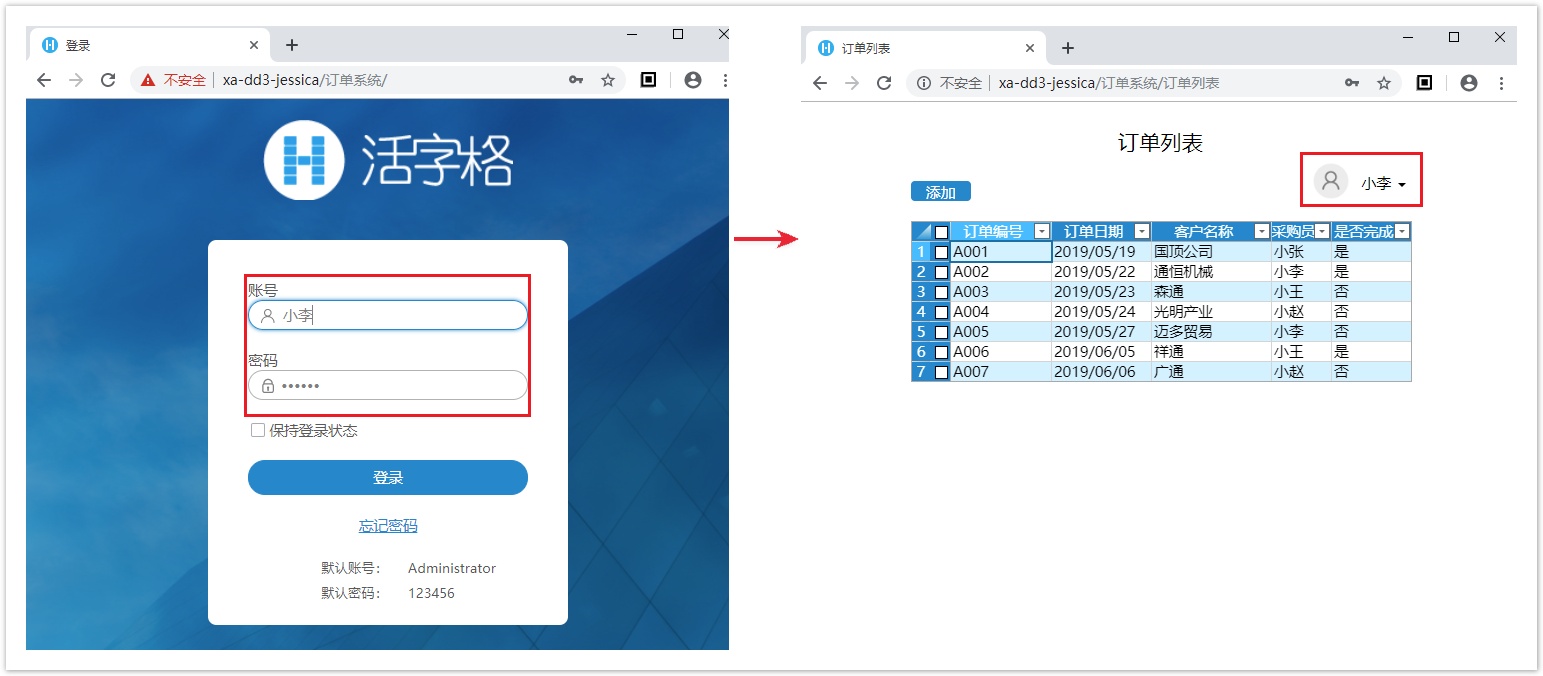Select row header number 4

tap(922, 312)
